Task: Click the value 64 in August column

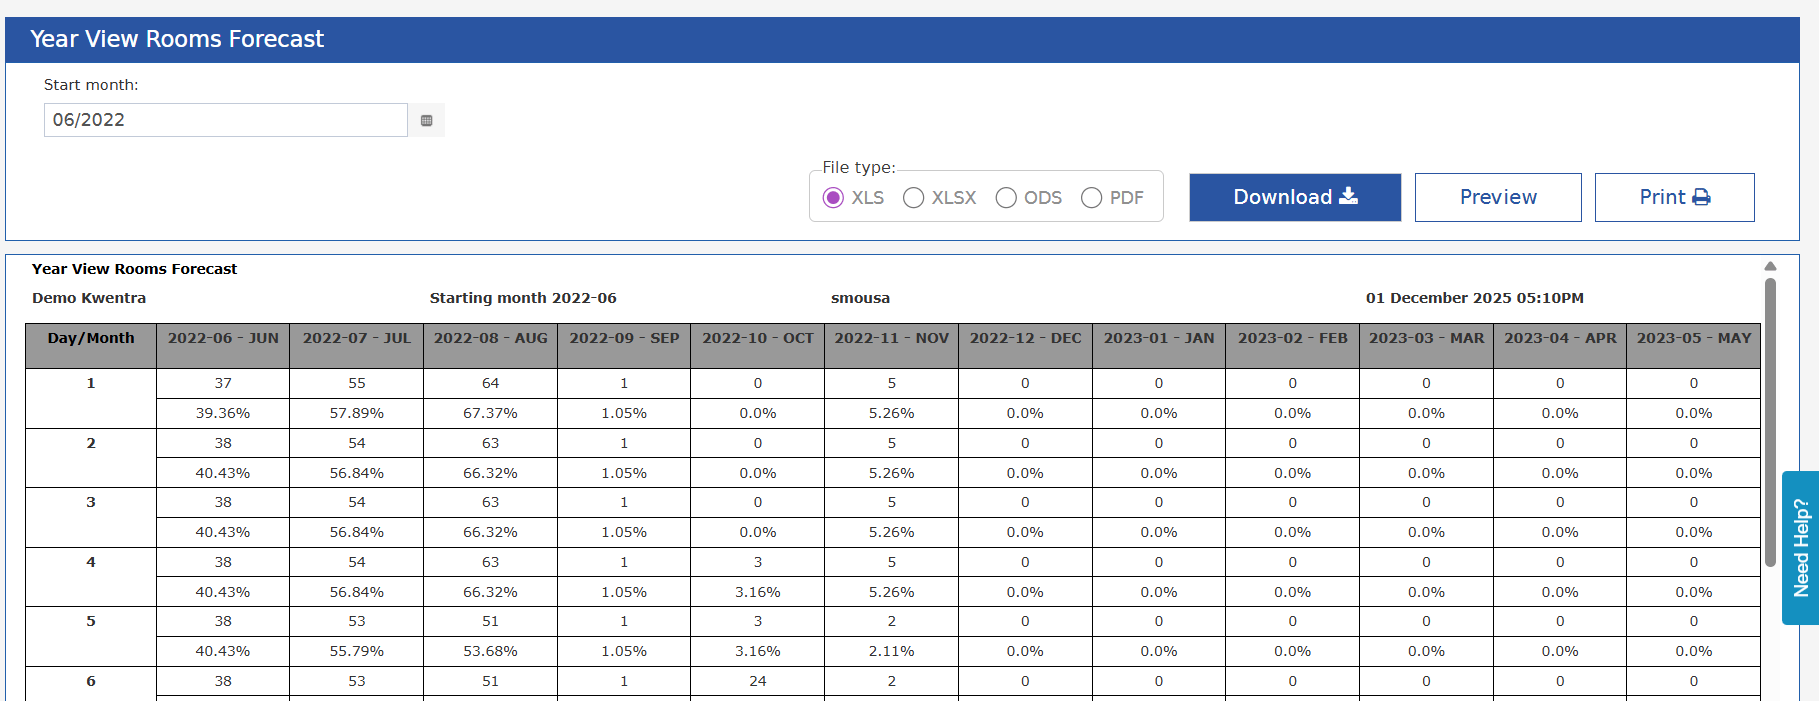Action: click(x=490, y=383)
